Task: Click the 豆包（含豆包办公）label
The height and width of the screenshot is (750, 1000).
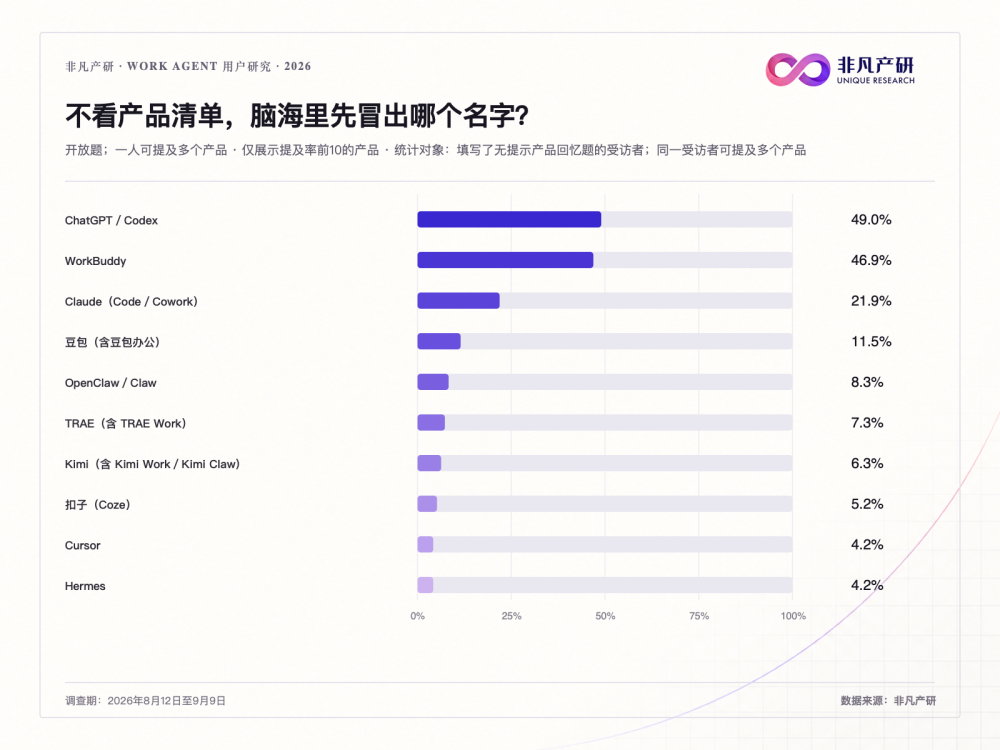Action: (x=112, y=342)
